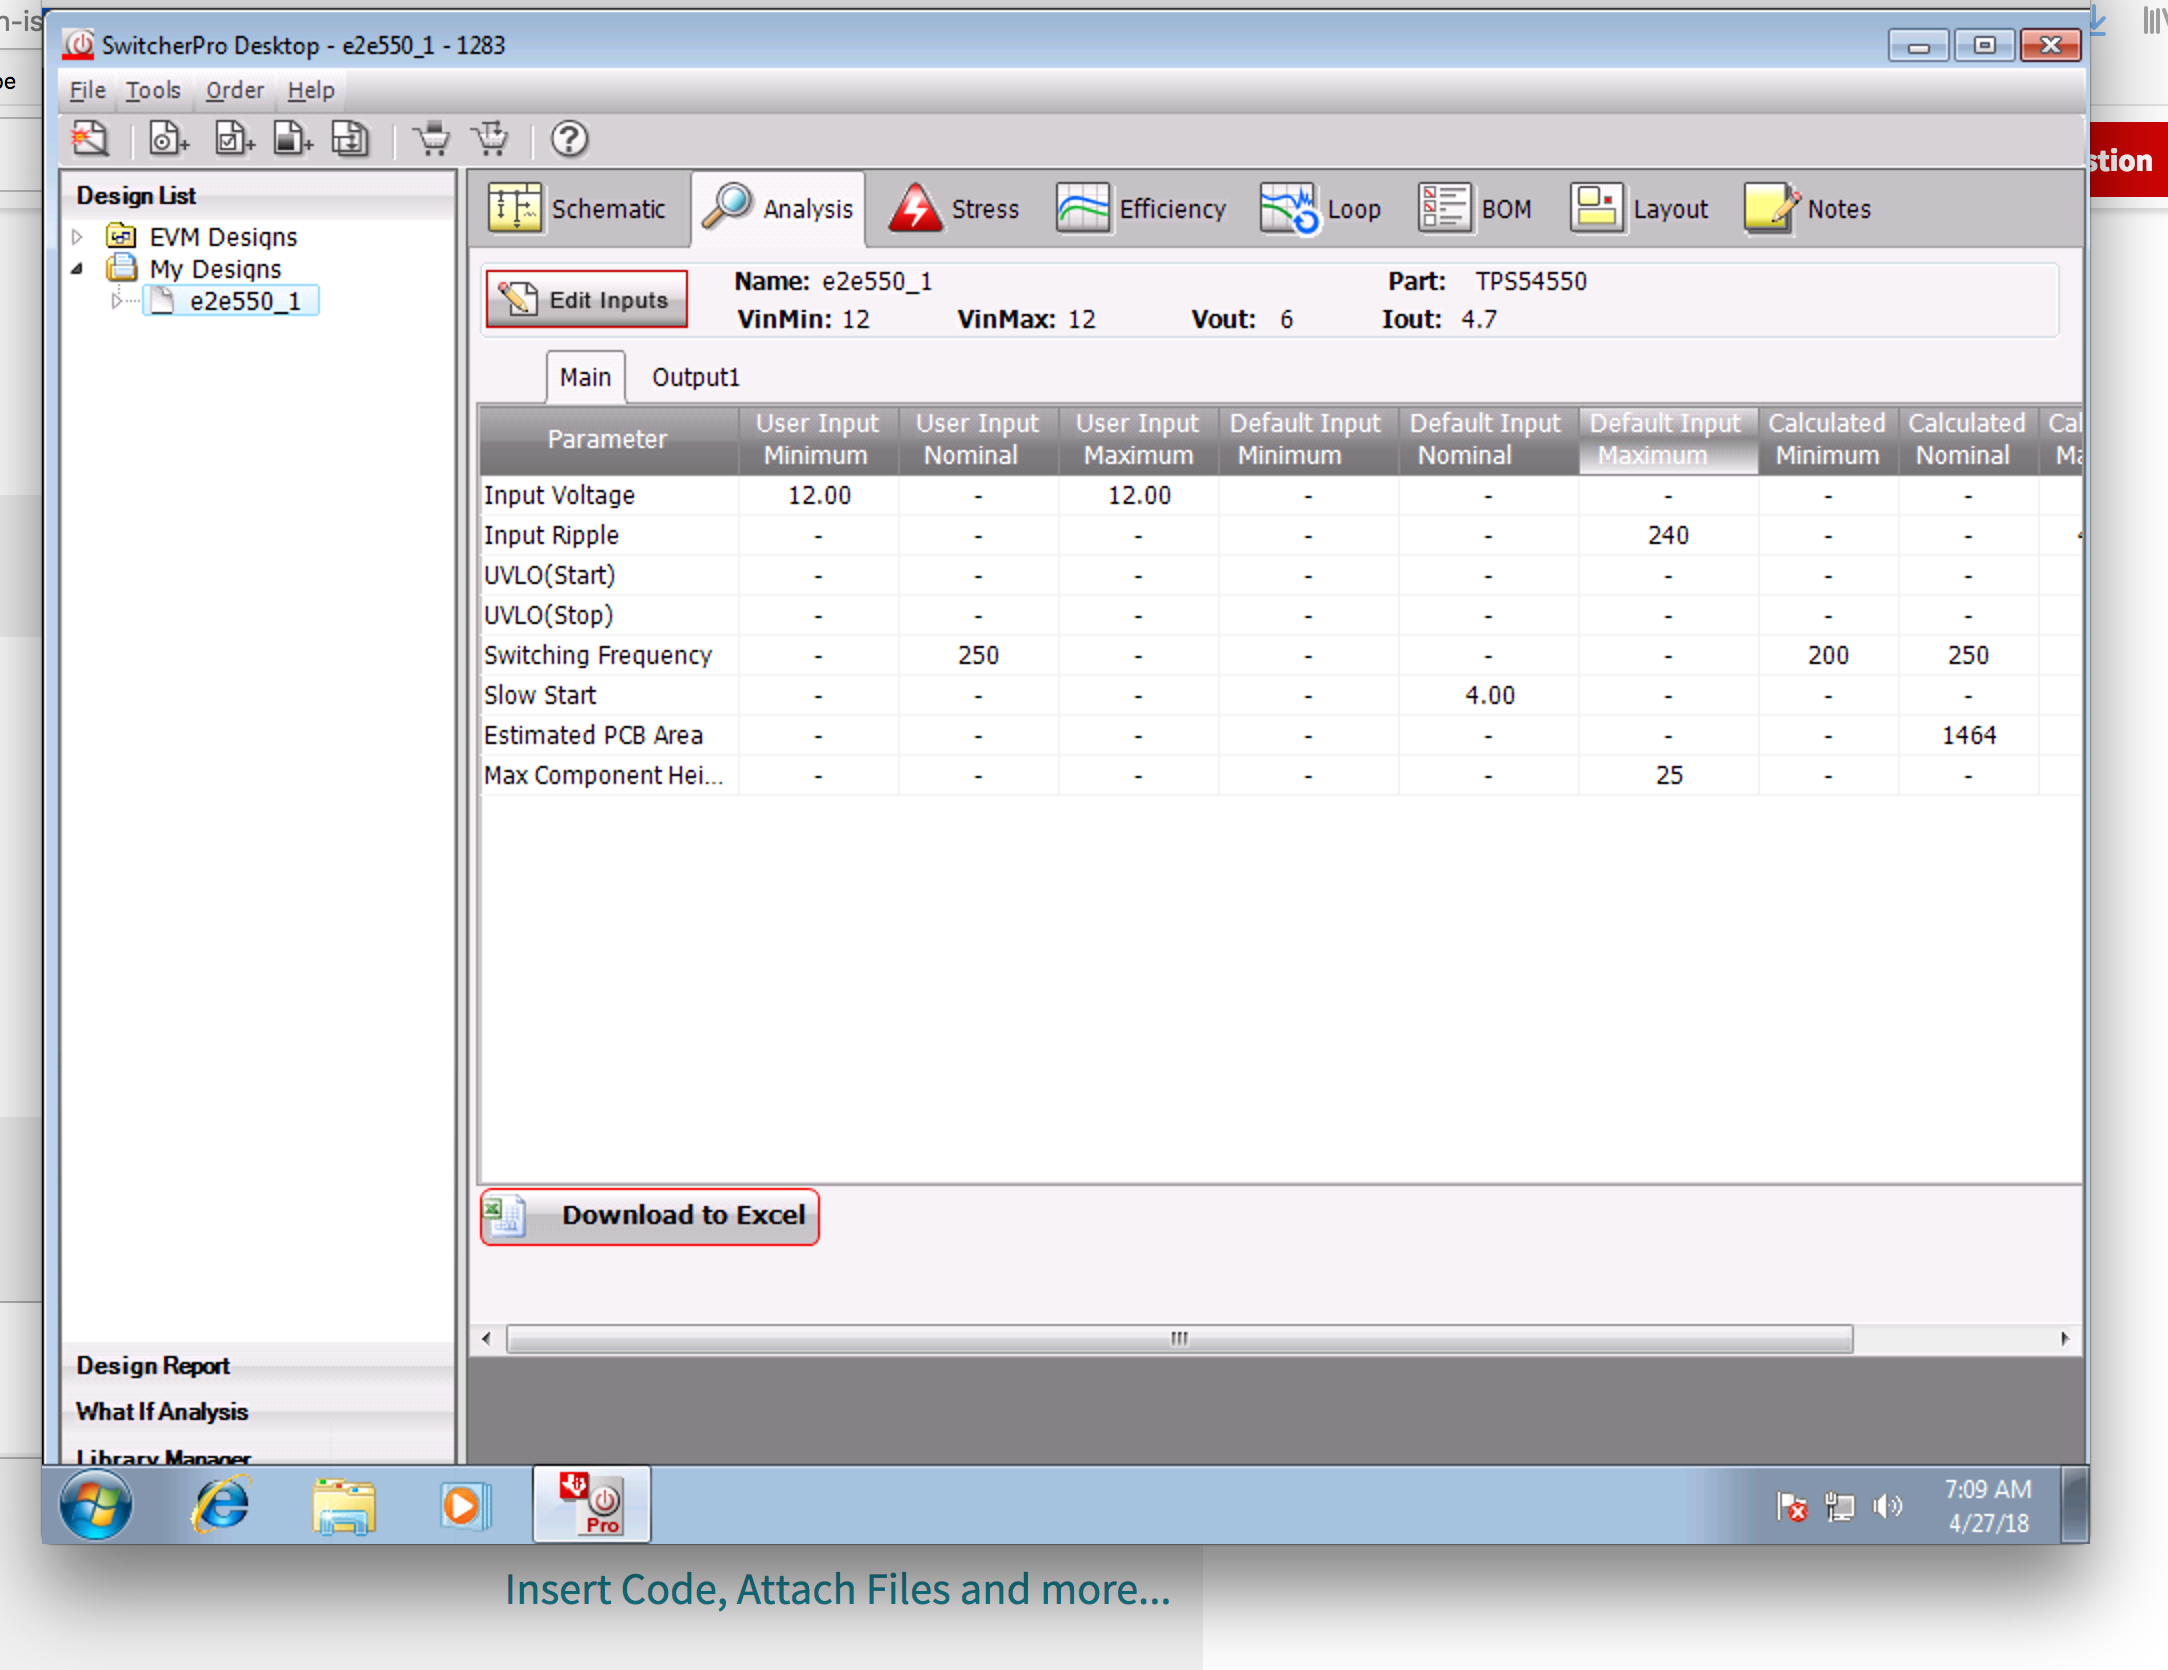Viewport: 2168px width, 1670px height.
Task: Switch to the Schematic tab label
Action: pos(609,209)
